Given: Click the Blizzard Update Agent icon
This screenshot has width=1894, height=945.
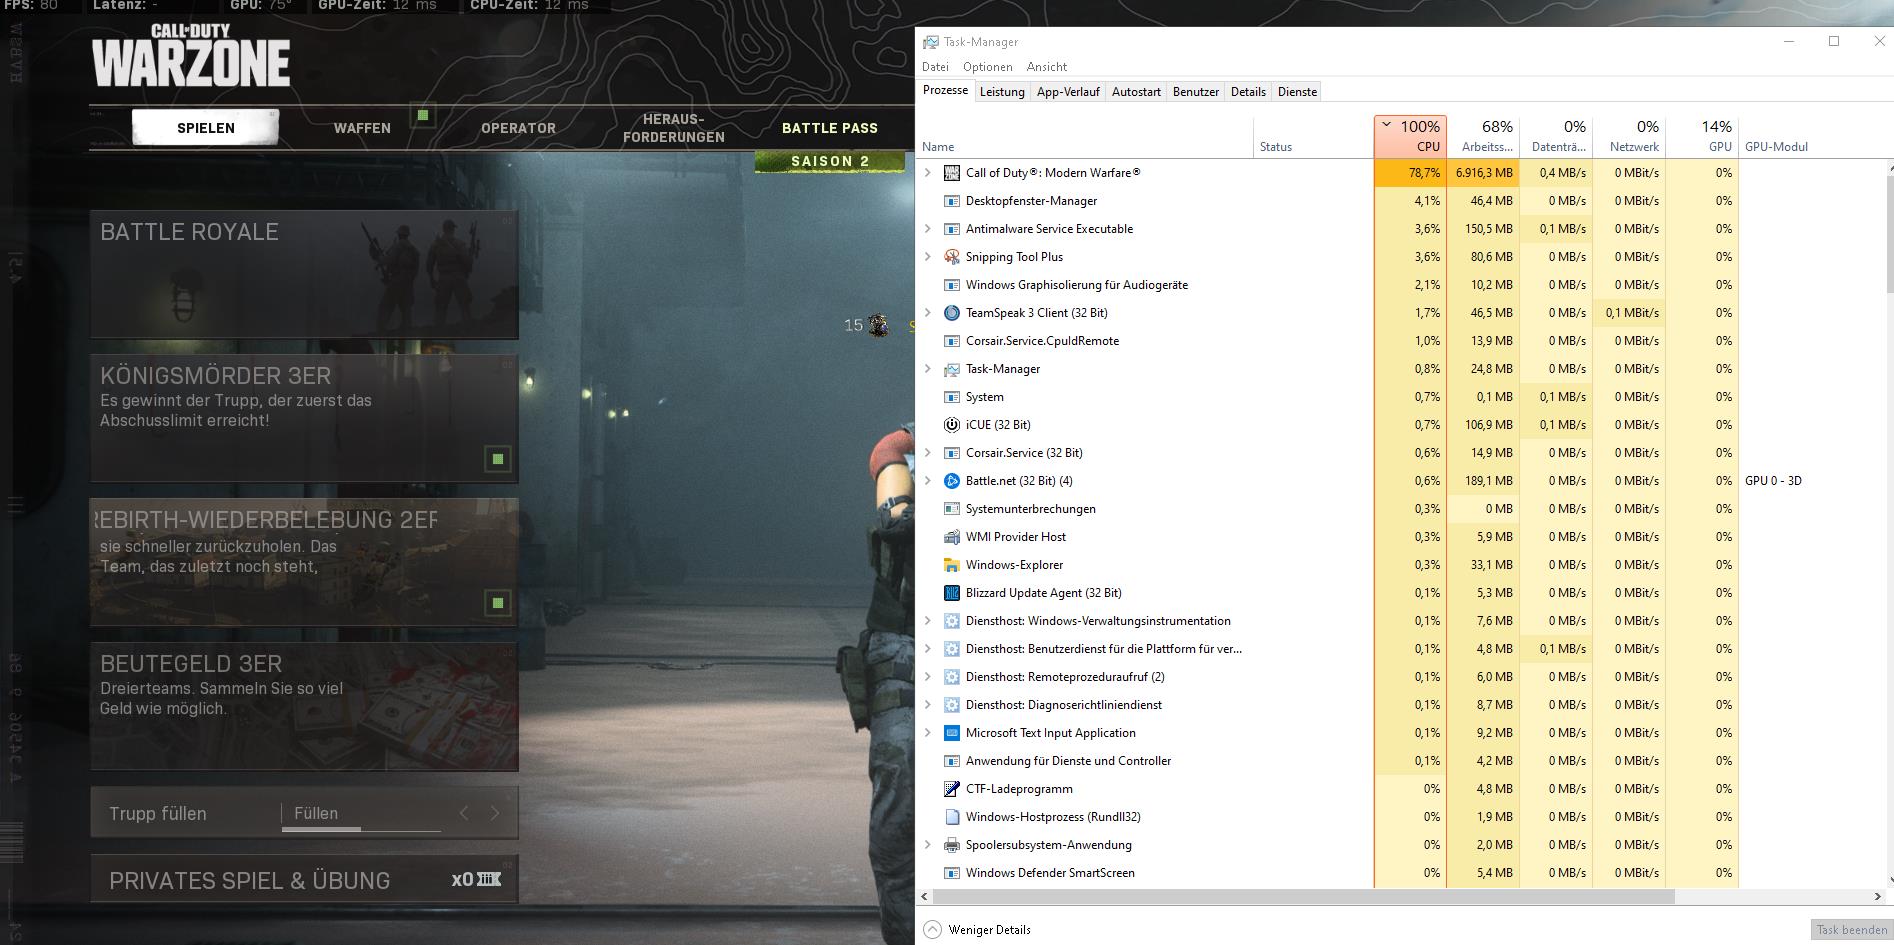Looking at the screenshot, I should pyautogui.click(x=951, y=593).
